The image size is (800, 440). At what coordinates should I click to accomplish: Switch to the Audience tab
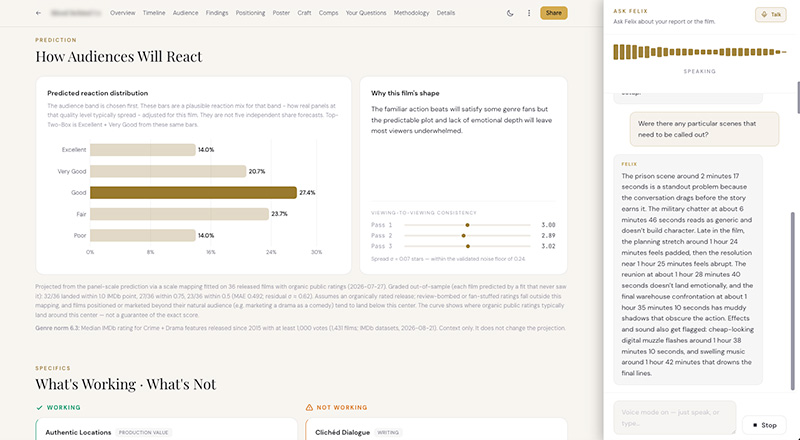coord(185,13)
